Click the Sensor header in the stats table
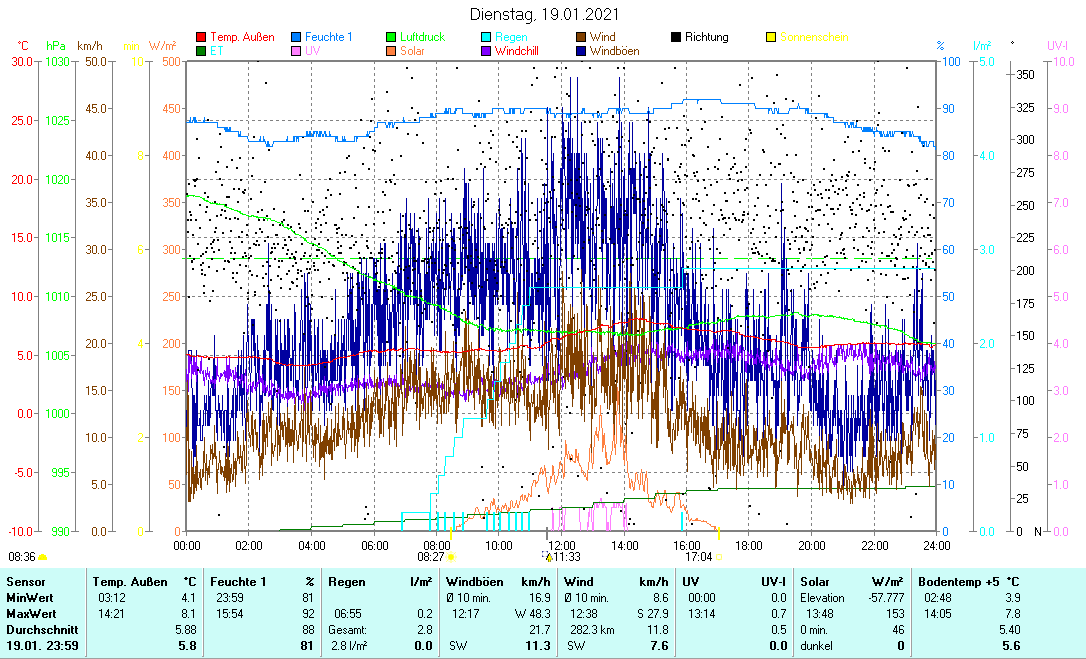Viewport: 1086px width, 659px height. 24,581
